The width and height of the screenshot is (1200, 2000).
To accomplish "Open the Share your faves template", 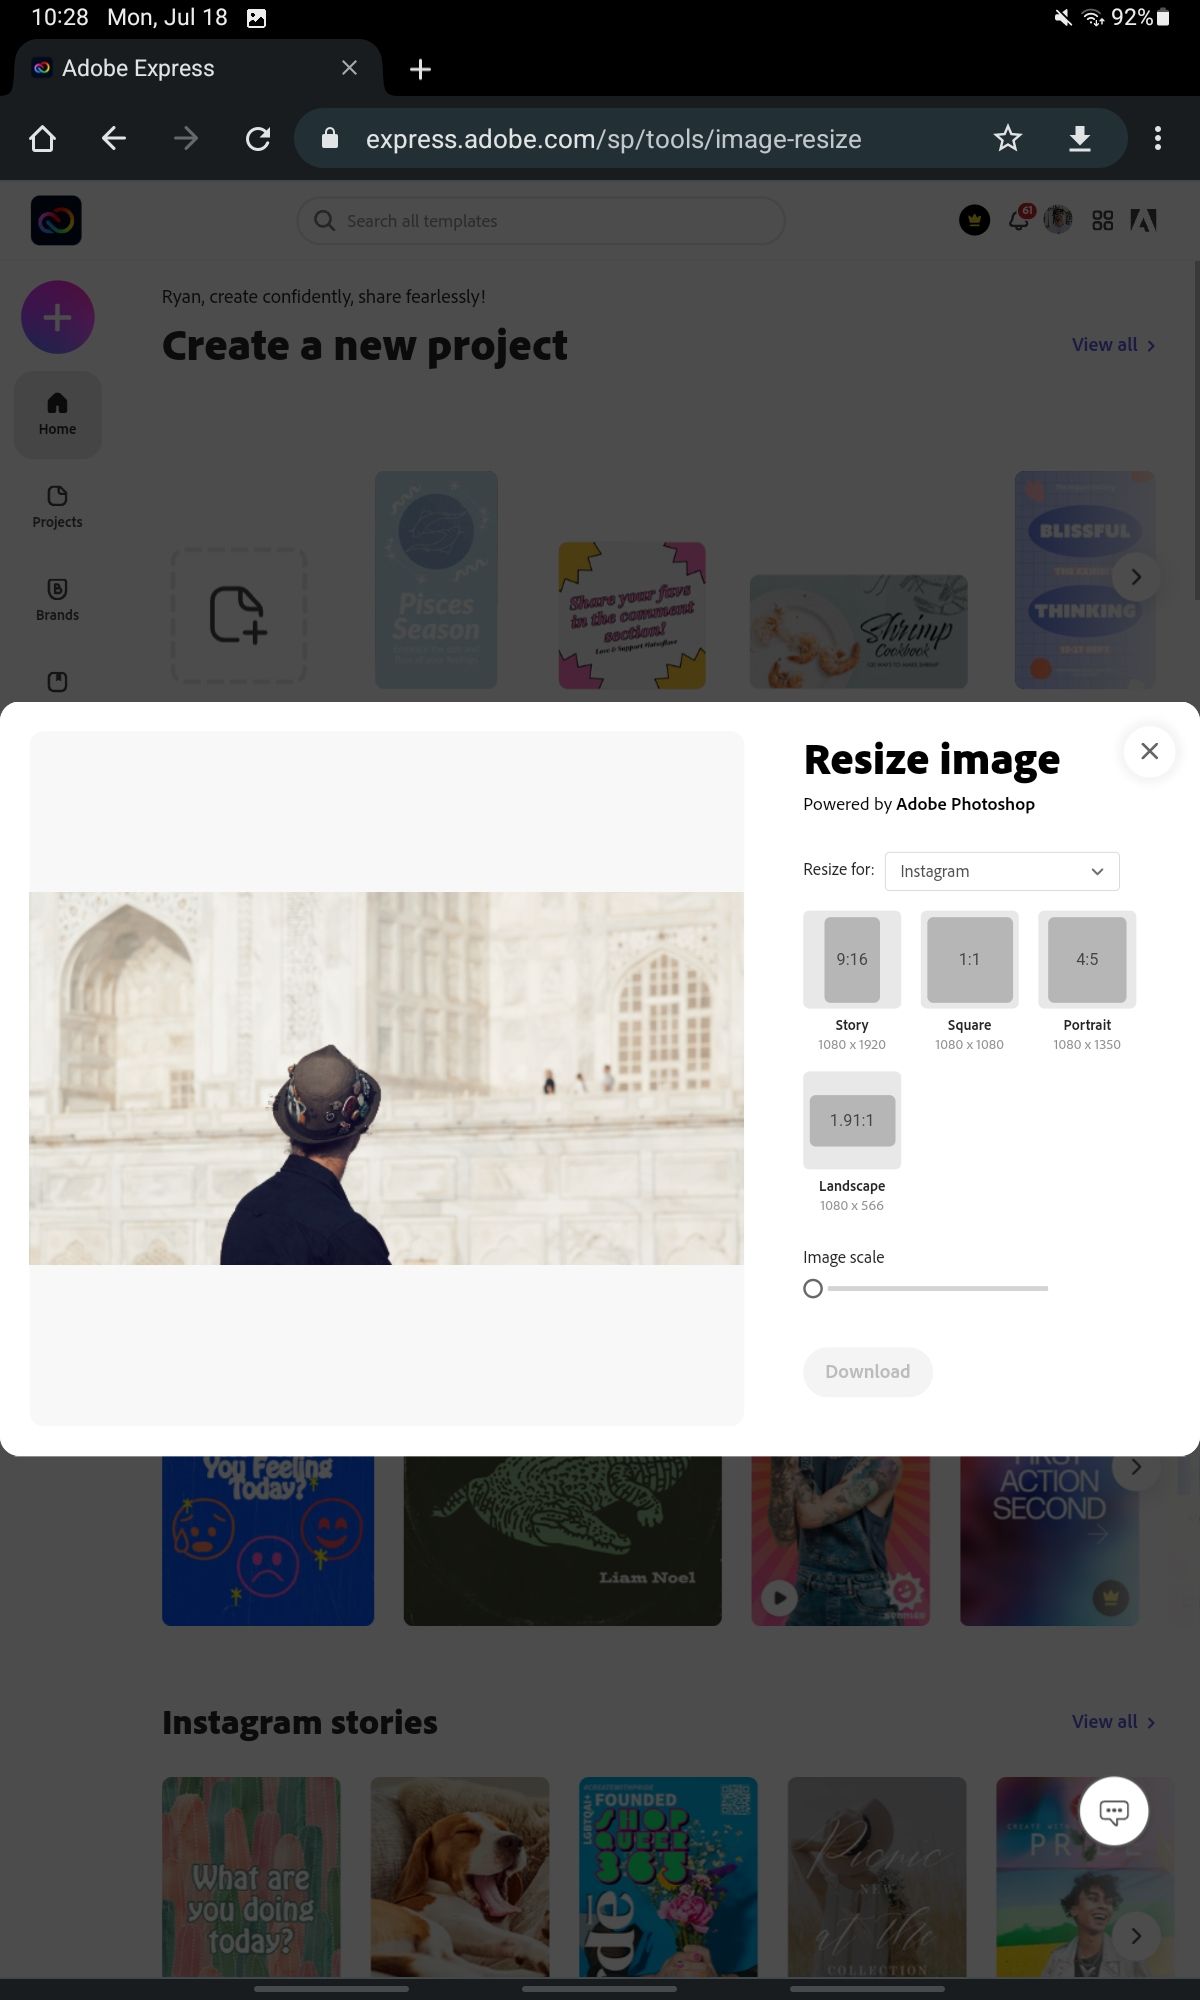I will 632,615.
